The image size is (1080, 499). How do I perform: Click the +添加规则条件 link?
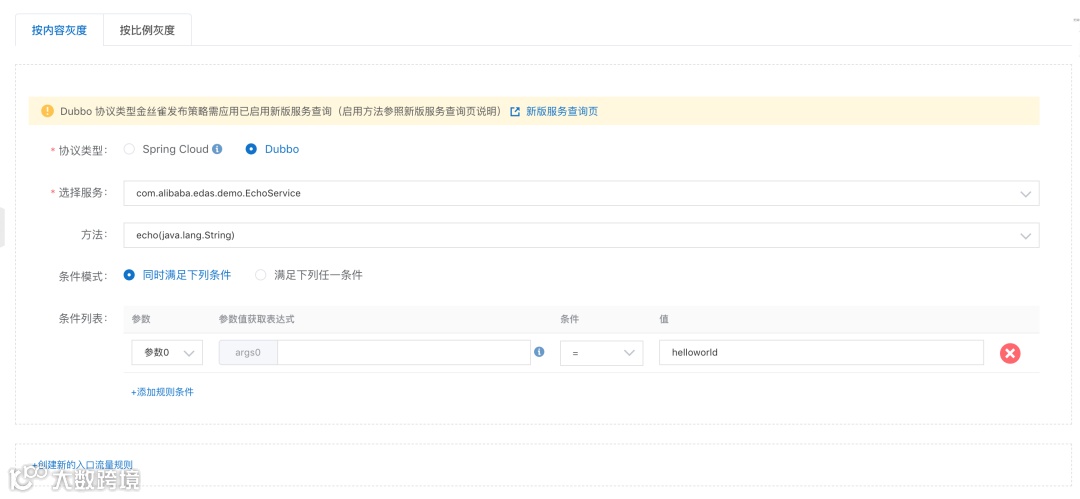pyautogui.click(x=163, y=391)
